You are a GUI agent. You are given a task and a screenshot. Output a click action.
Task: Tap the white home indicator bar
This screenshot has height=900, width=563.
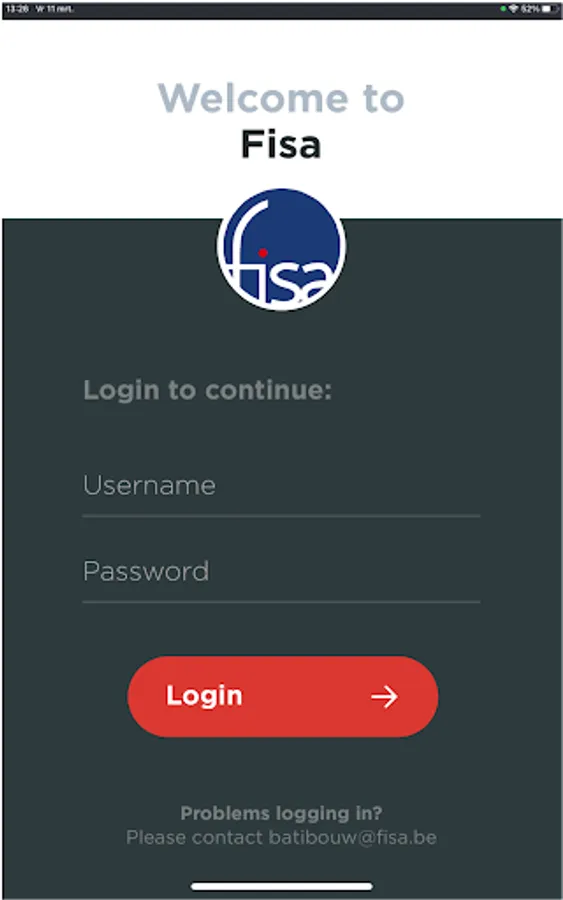281,886
